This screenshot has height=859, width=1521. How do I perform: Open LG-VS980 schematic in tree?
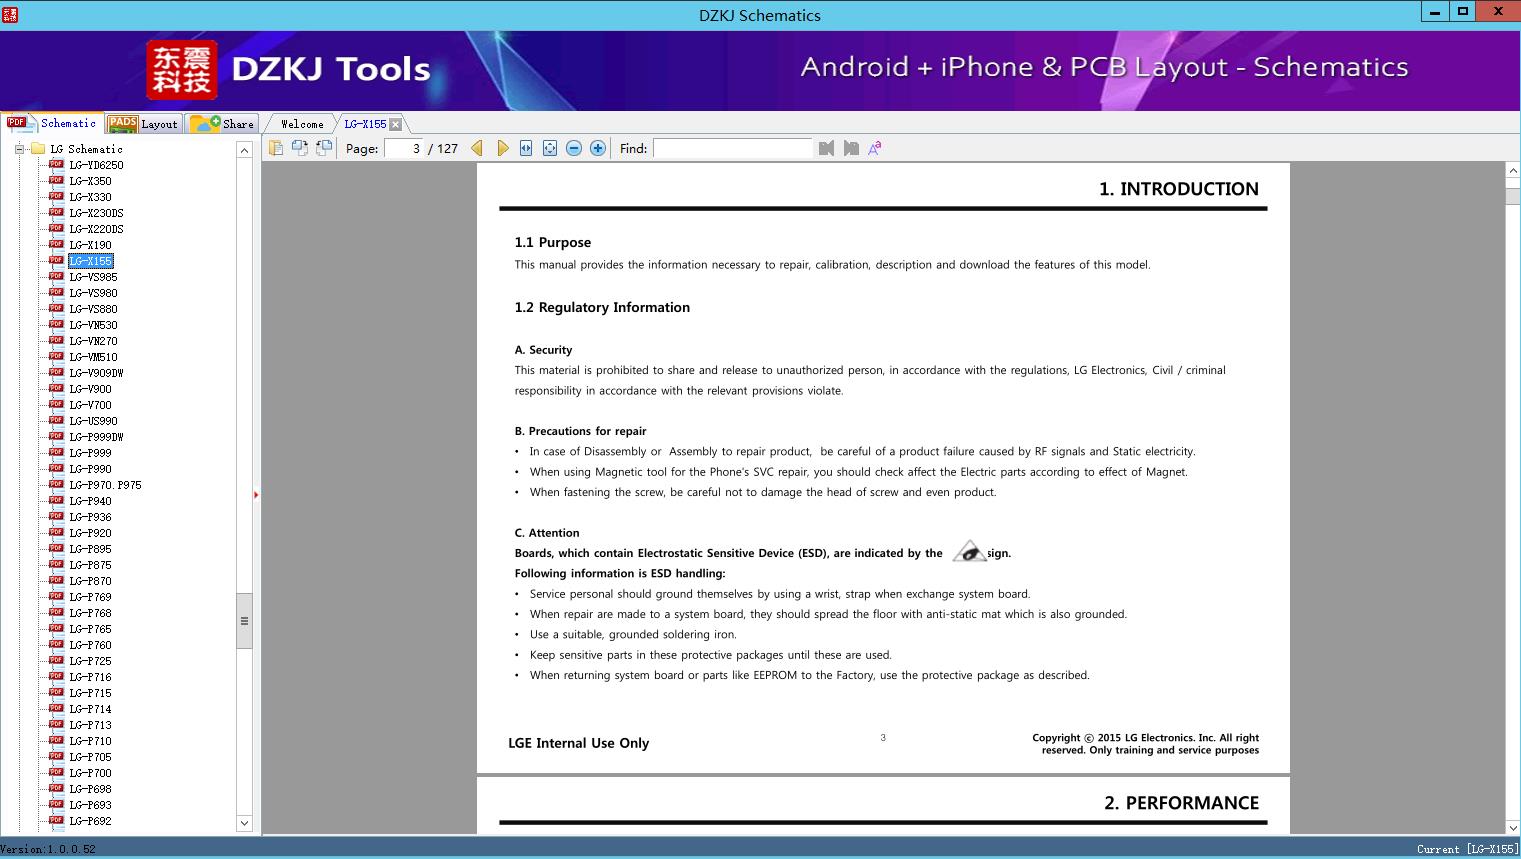93,293
